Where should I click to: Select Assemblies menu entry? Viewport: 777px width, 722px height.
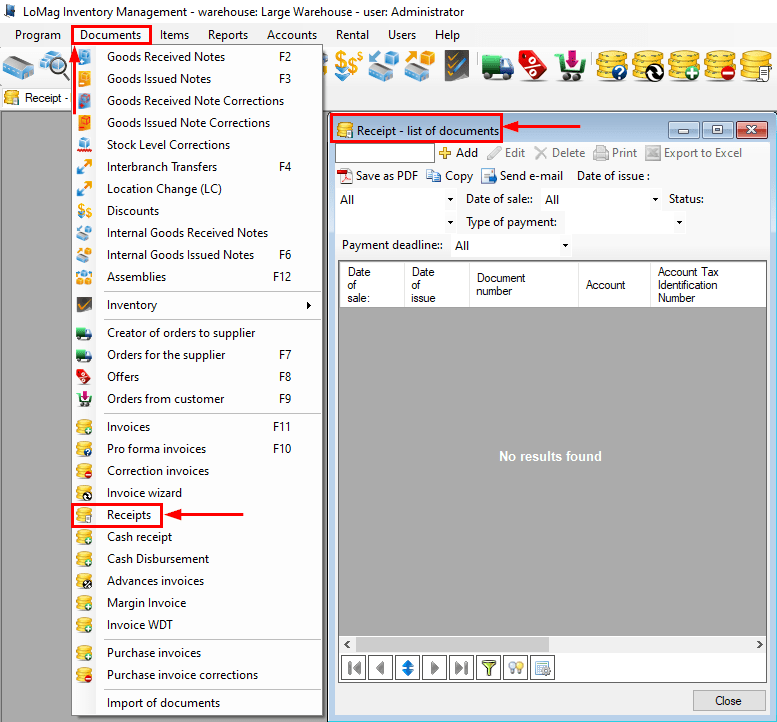[197, 277]
